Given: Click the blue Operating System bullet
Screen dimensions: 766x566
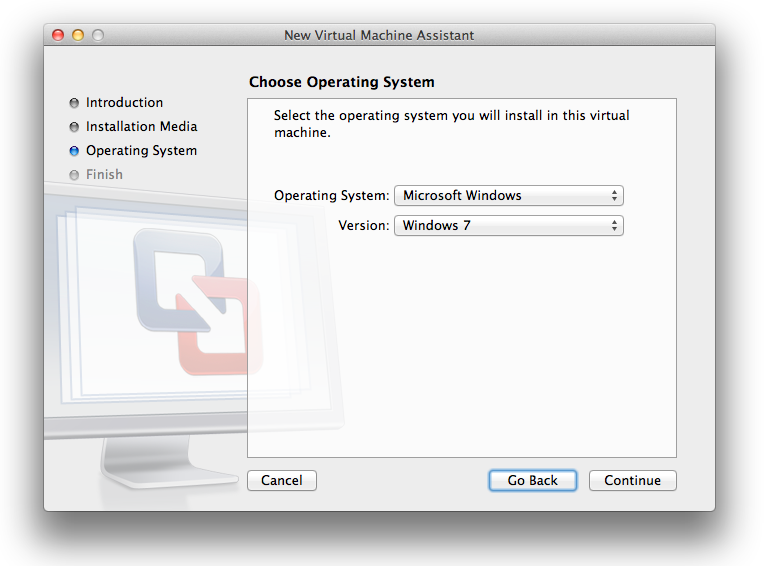Looking at the screenshot, I should coord(74,151).
